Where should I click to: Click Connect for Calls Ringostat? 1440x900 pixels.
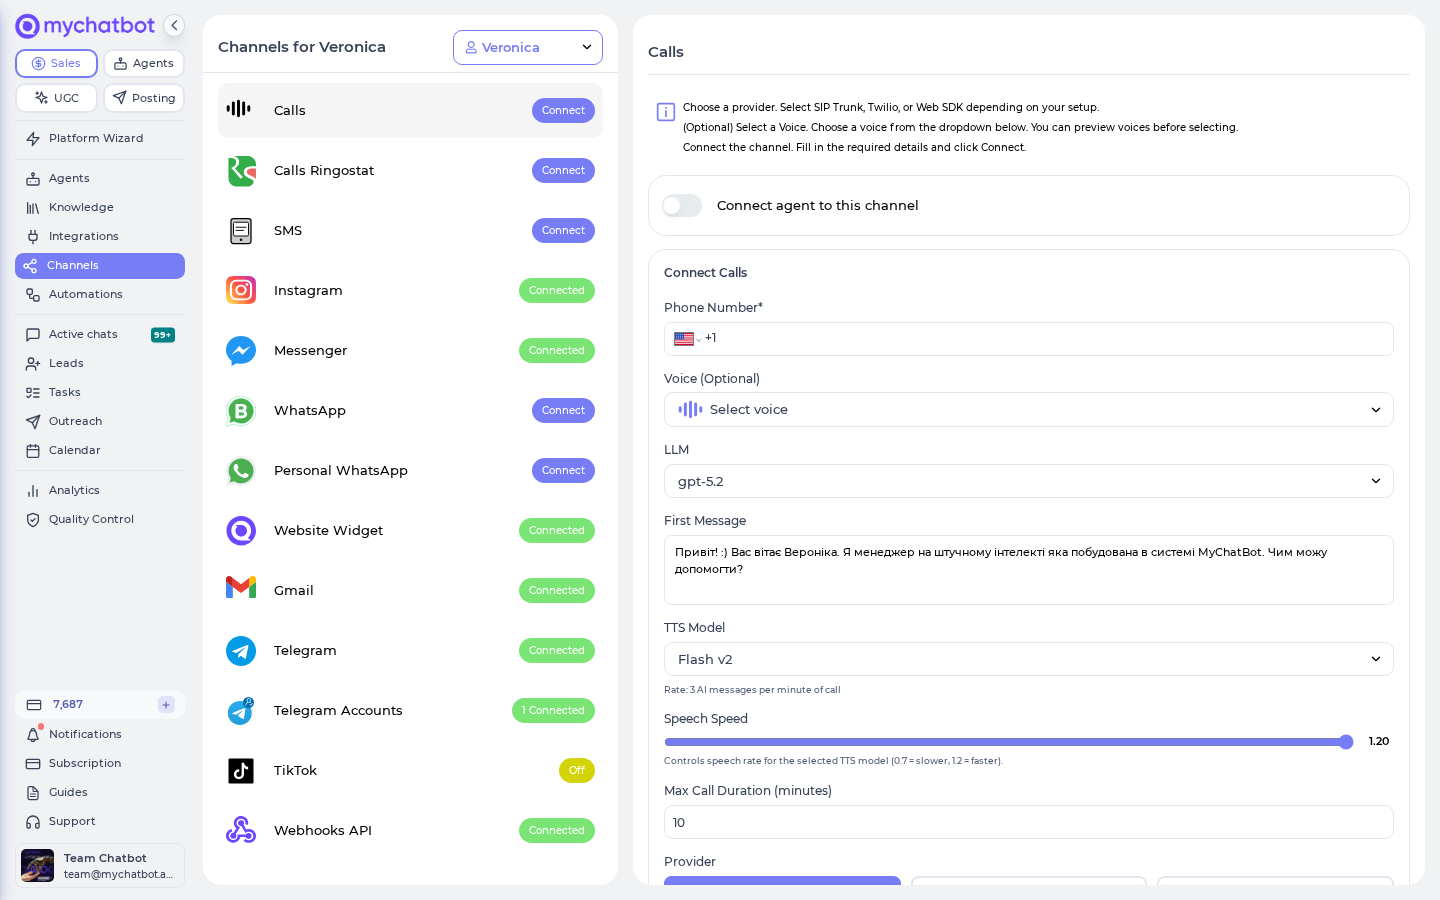pyautogui.click(x=563, y=170)
